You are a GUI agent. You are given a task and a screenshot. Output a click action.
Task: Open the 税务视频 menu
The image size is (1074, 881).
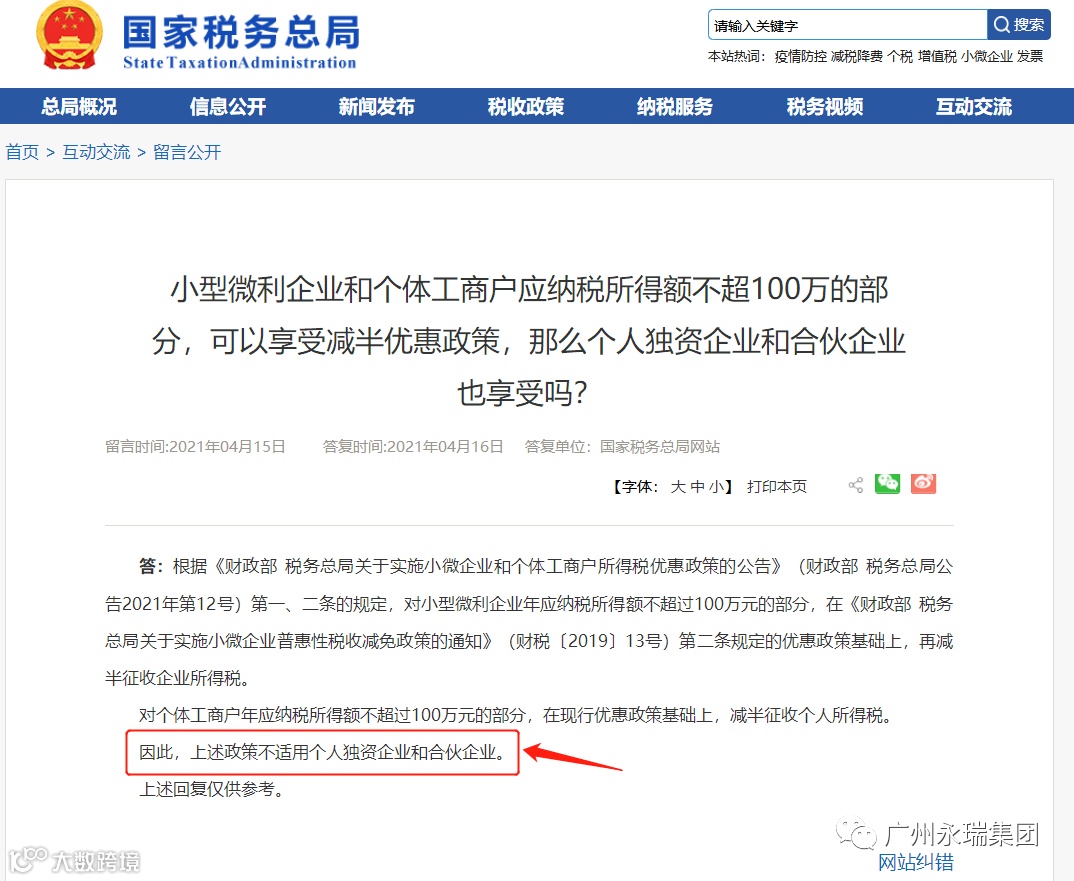click(825, 106)
